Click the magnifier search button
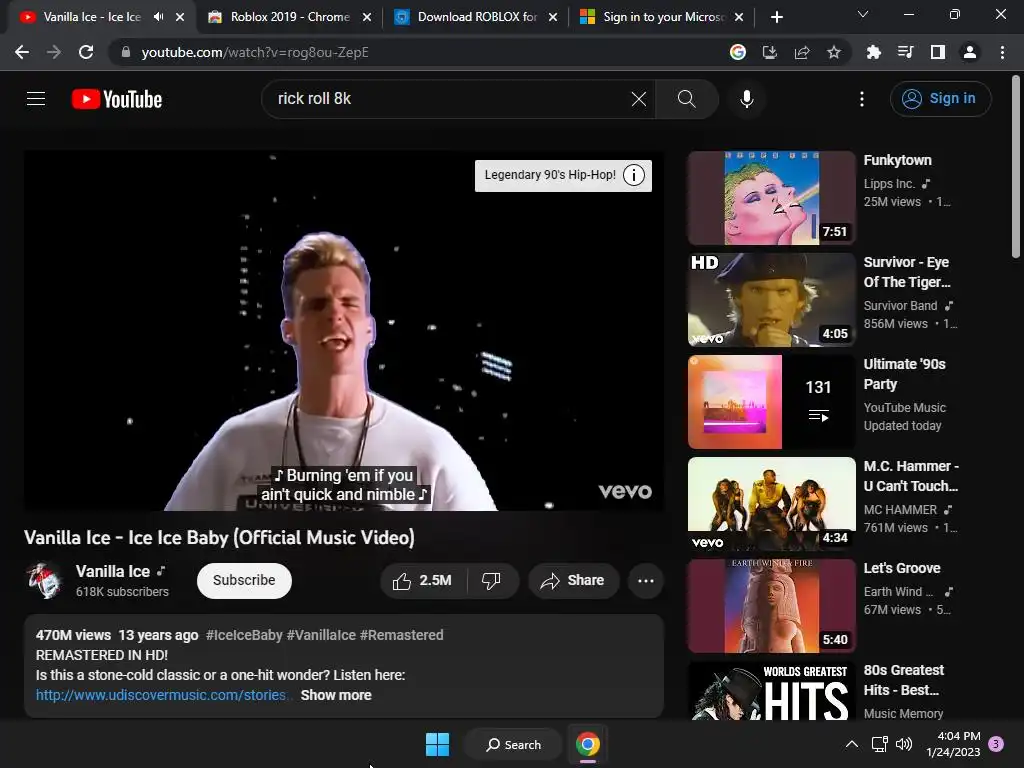Image resolution: width=1024 pixels, height=768 pixels. 686,99
